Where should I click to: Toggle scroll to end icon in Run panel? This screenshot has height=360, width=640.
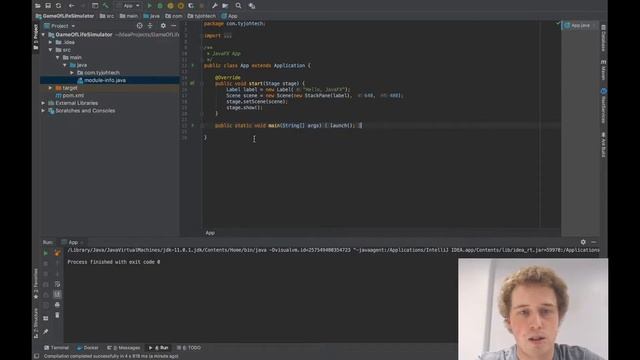tap(57, 294)
